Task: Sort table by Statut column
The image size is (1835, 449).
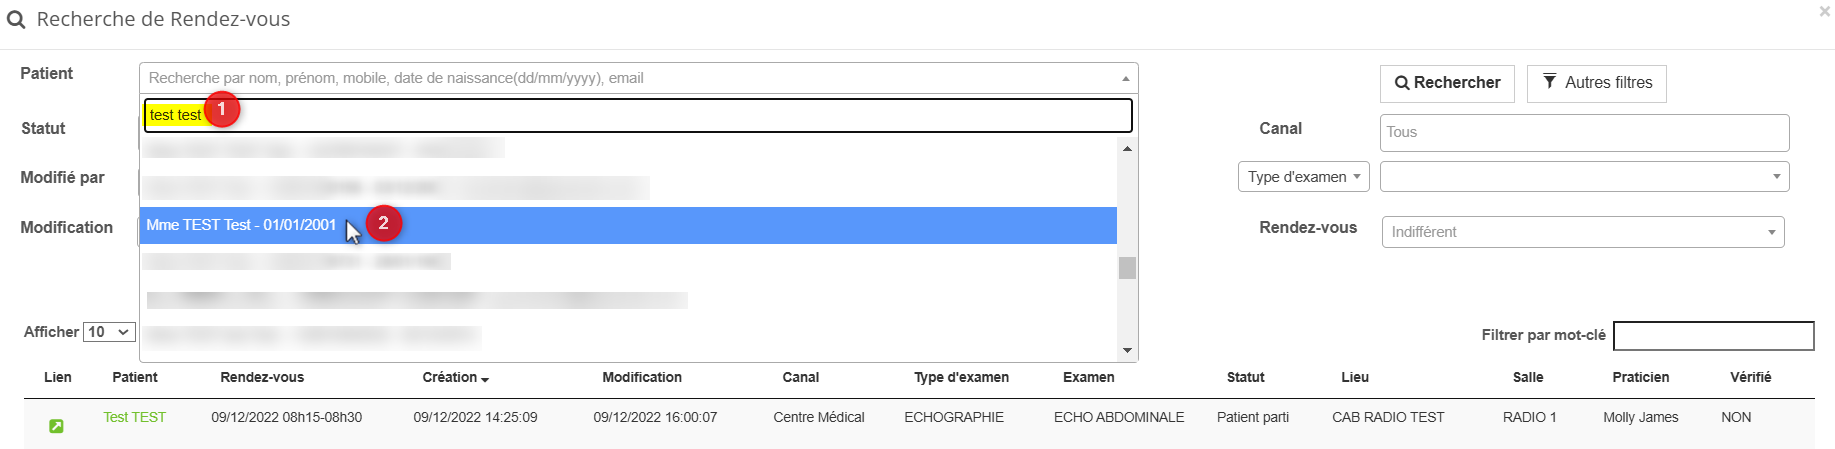Action: 1245,377
